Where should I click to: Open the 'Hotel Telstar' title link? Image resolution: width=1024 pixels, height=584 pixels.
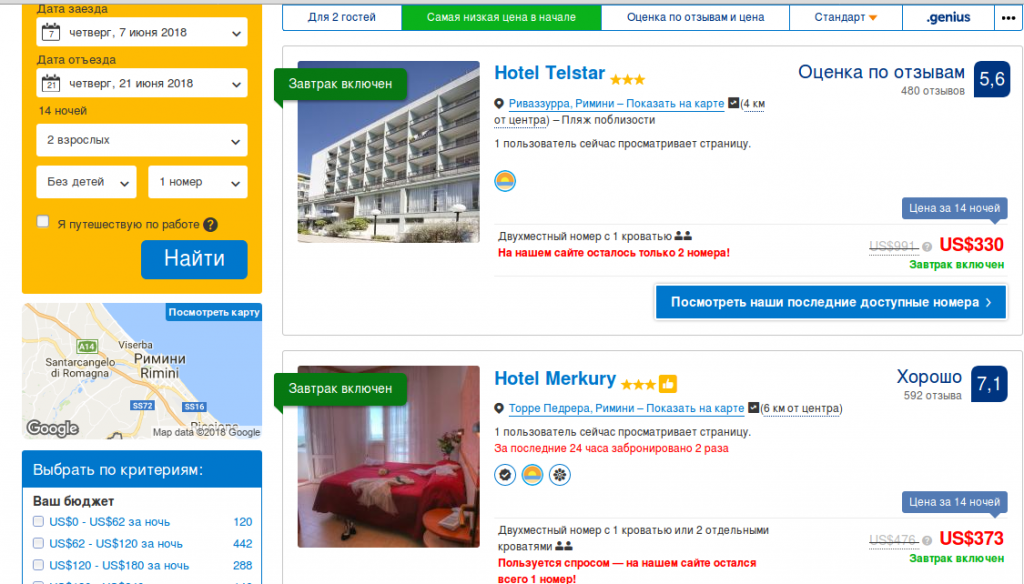pos(549,73)
